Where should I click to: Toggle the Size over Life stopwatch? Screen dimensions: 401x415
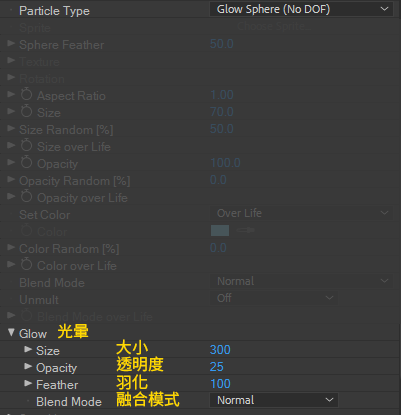pyautogui.click(x=26, y=146)
